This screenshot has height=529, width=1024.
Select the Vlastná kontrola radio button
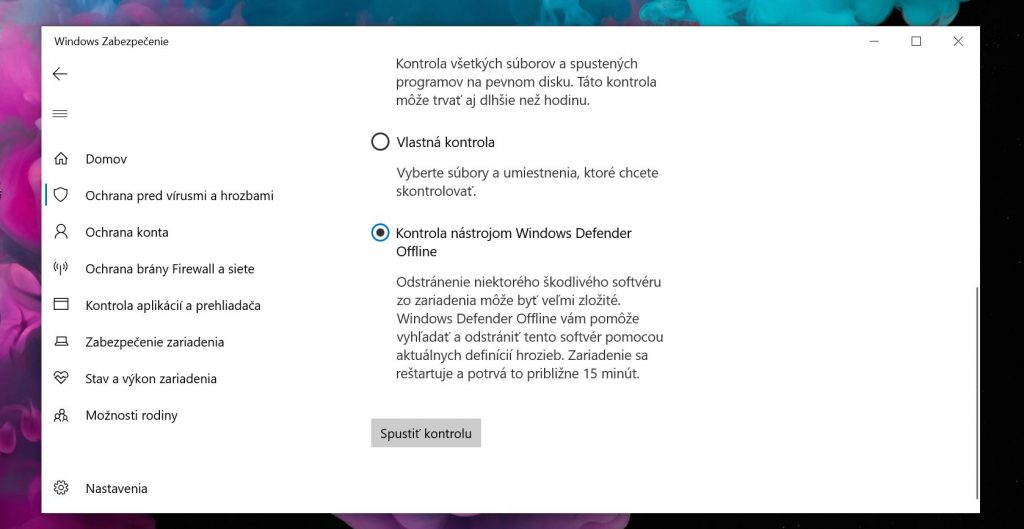pyautogui.click(x=380, y=142)
